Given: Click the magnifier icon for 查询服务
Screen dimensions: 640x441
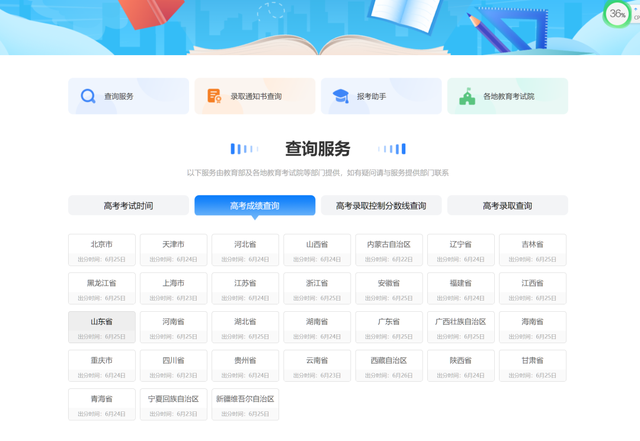Looking at the screenshot, I should [x=88, y=96].
